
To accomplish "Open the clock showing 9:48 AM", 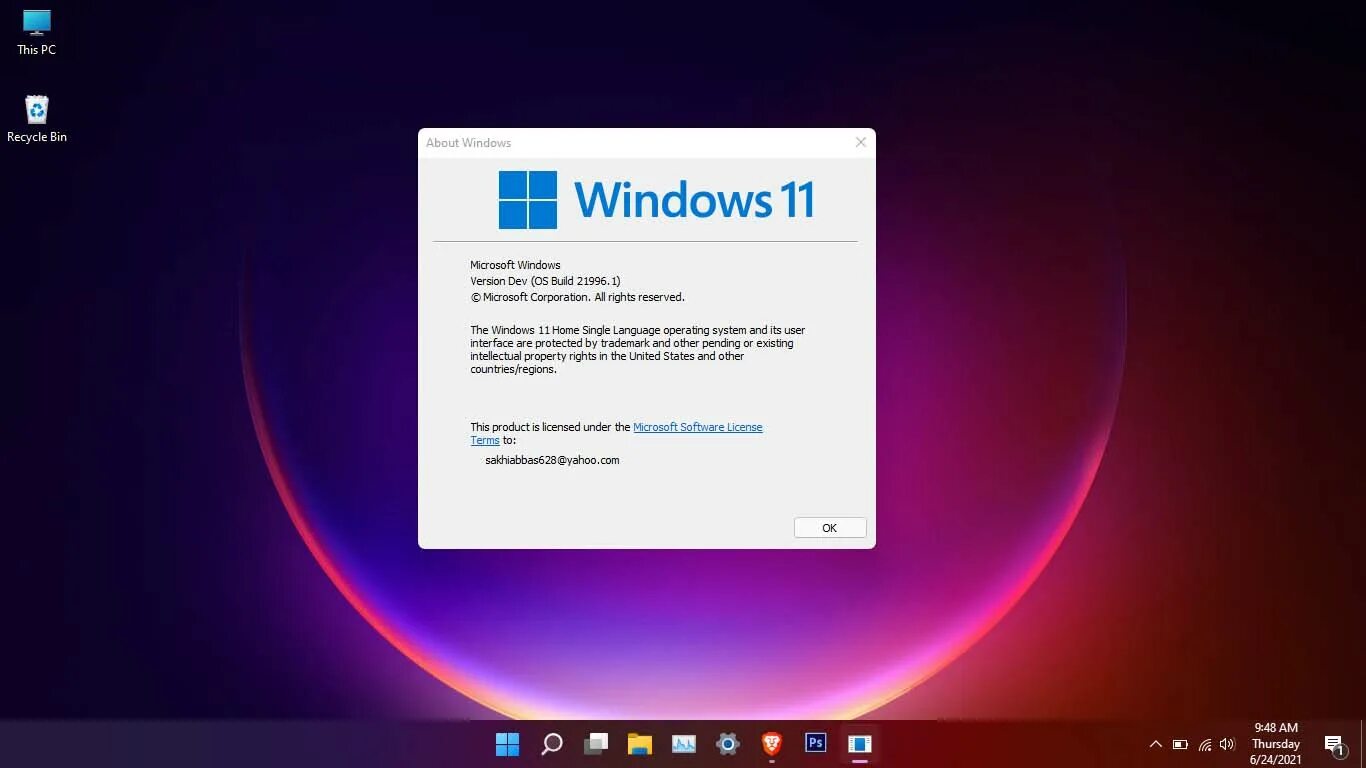I will click(1276, 744).
